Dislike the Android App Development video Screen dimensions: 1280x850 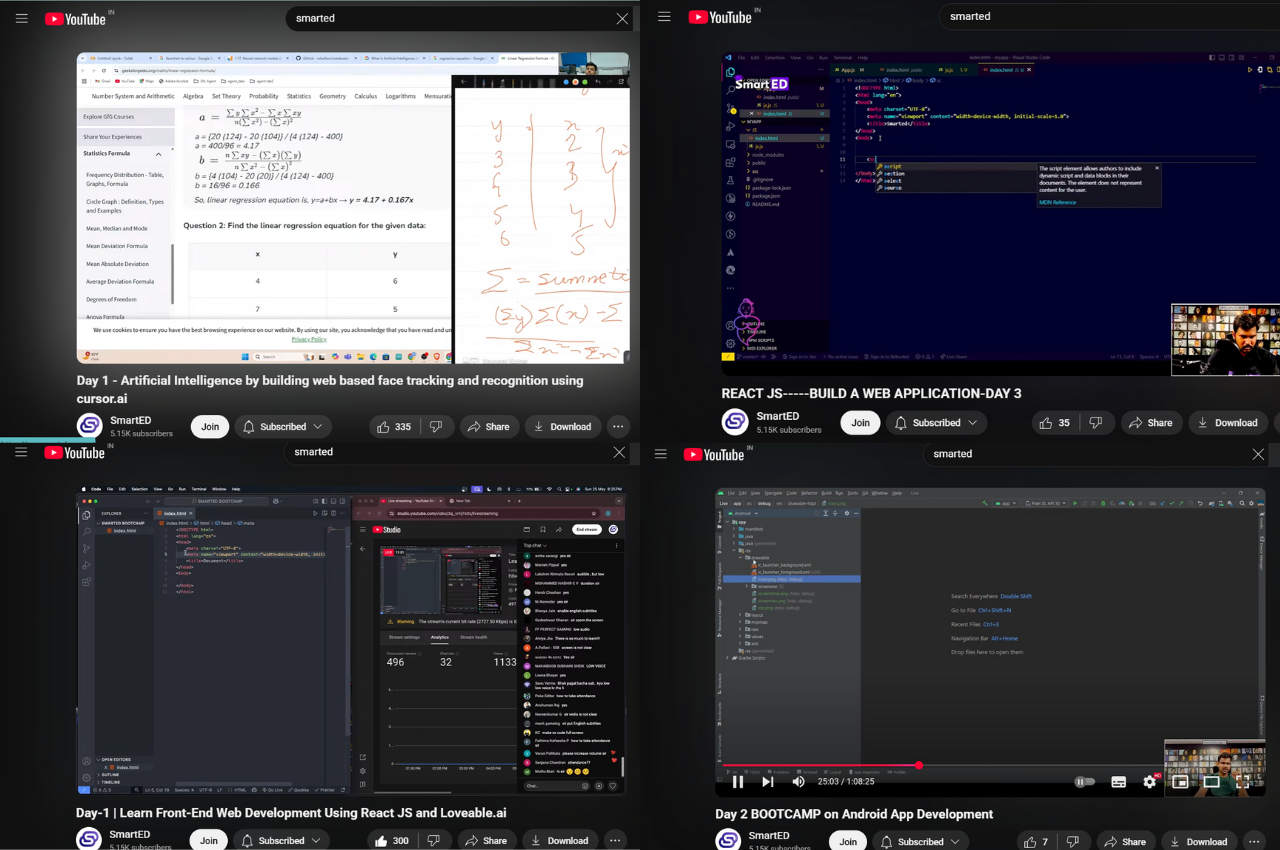pyautogui.click(x=1074, y=842)
